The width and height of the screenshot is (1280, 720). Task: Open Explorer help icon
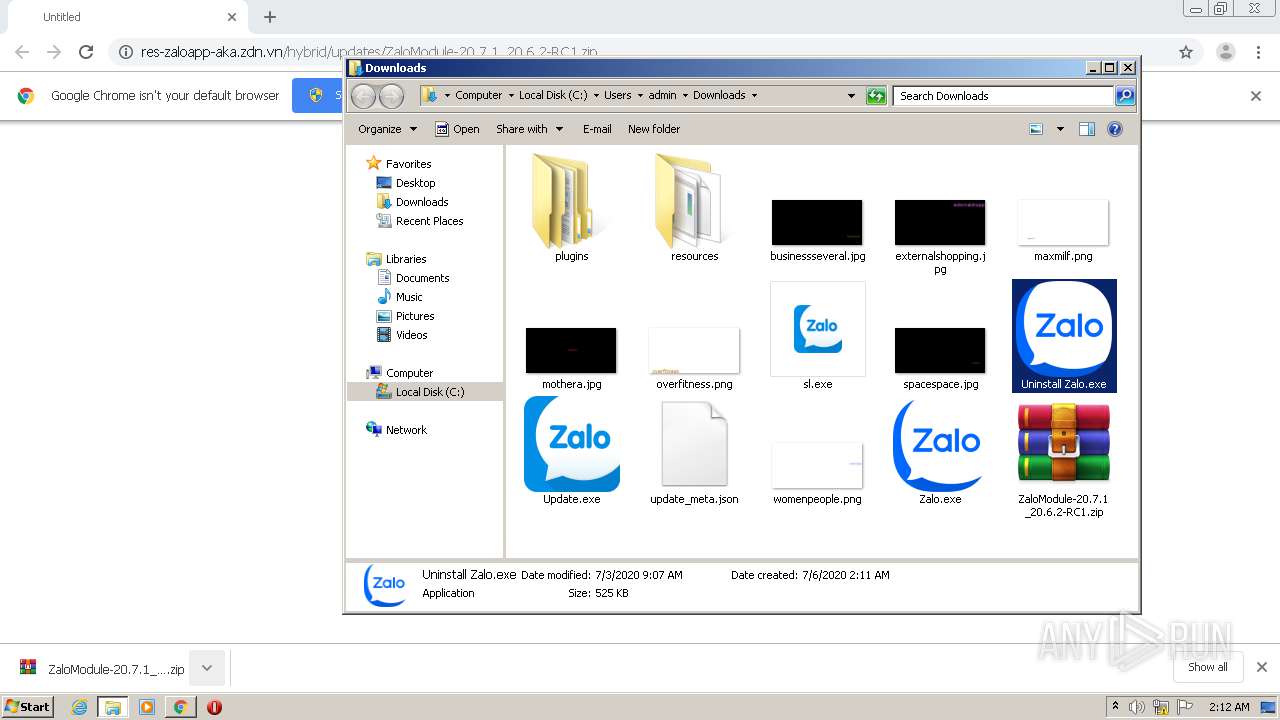(1115, 129)
